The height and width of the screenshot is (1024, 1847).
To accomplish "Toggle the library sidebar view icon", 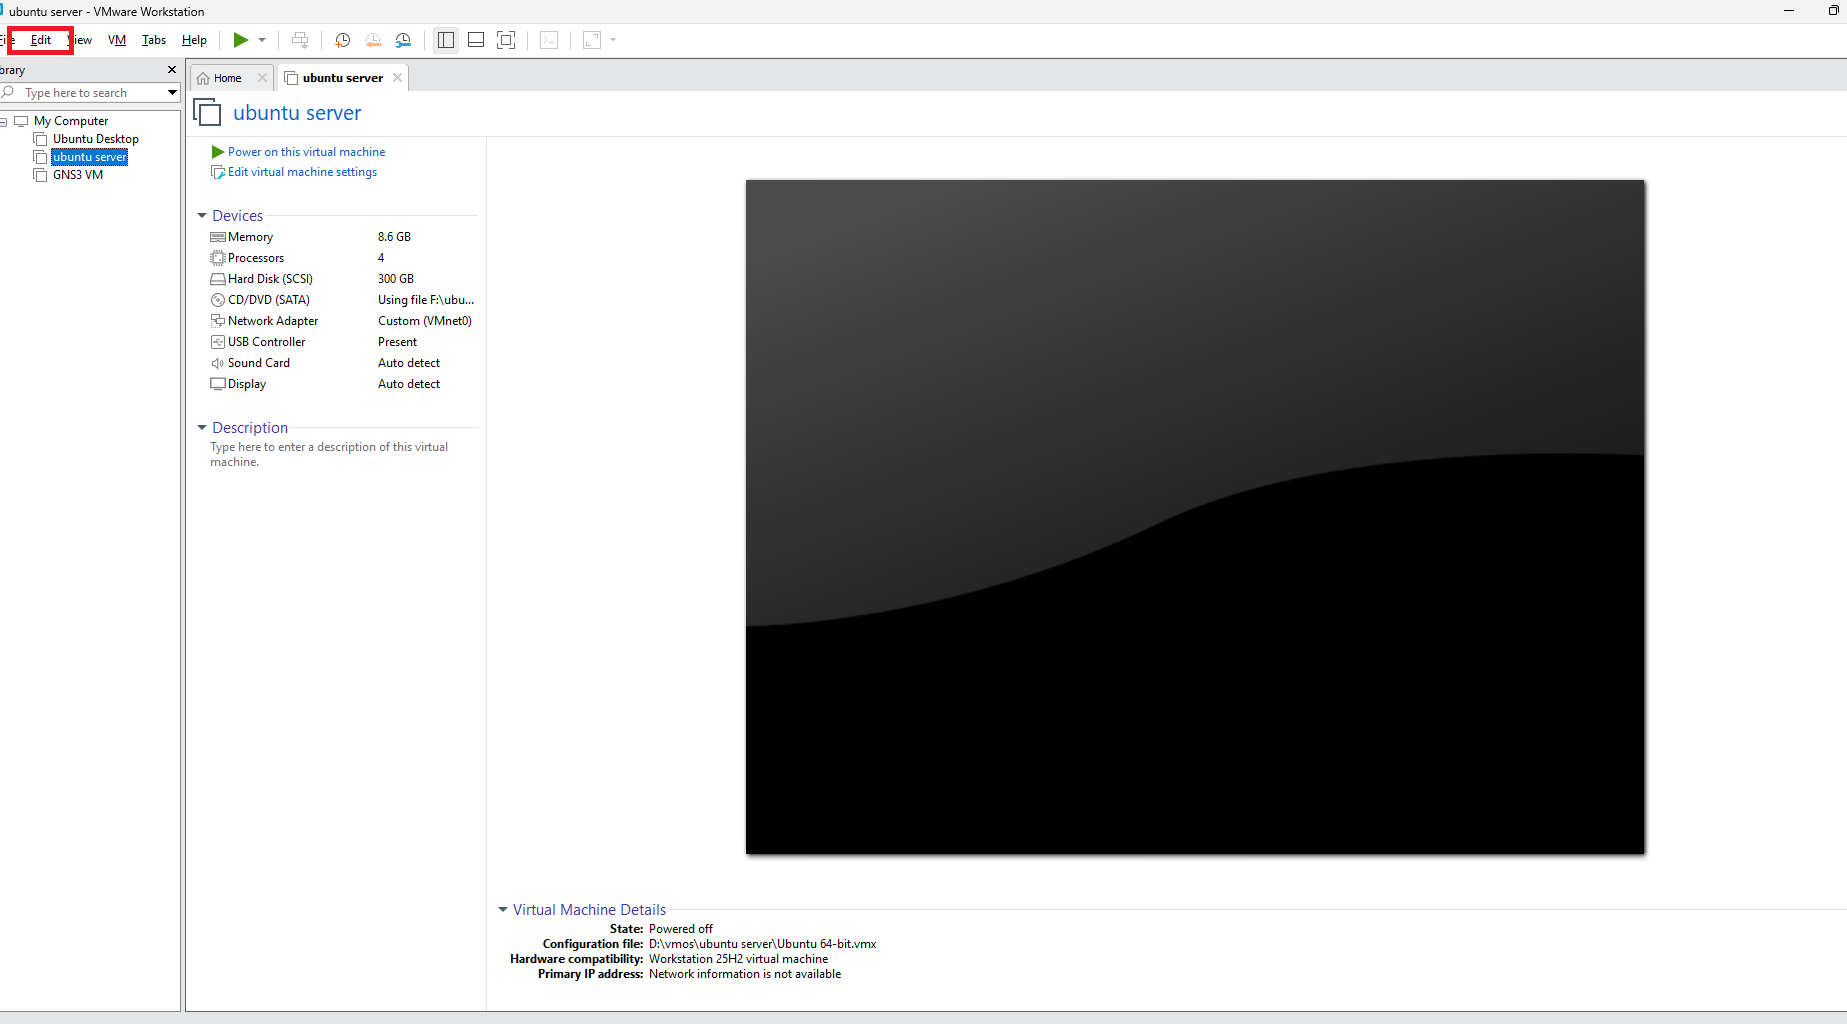I will 446,40.
